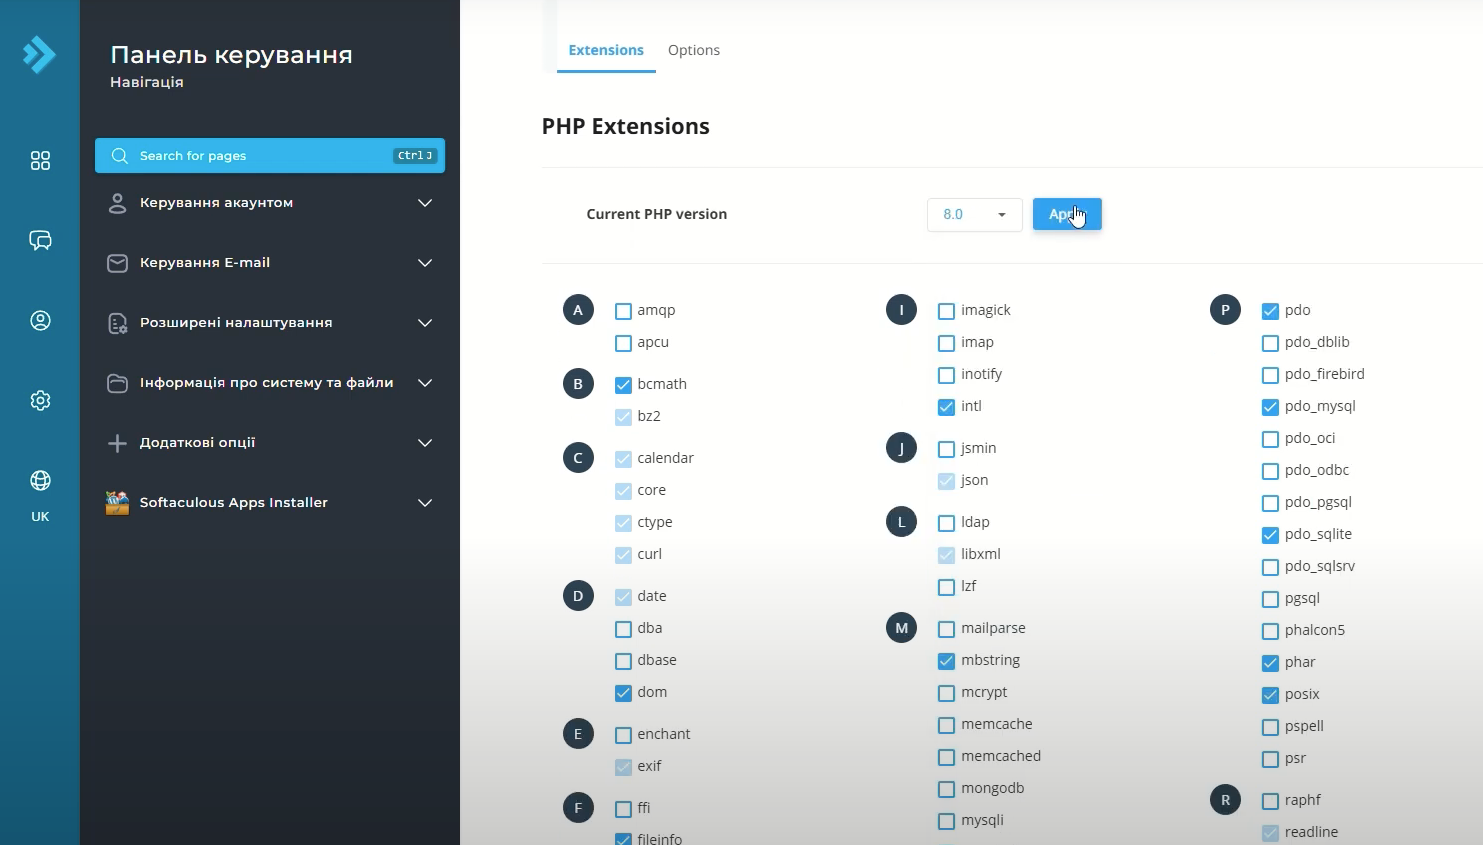Click the letter R group badge
Screen dimensions: 1483x845
pos(1225,800)
